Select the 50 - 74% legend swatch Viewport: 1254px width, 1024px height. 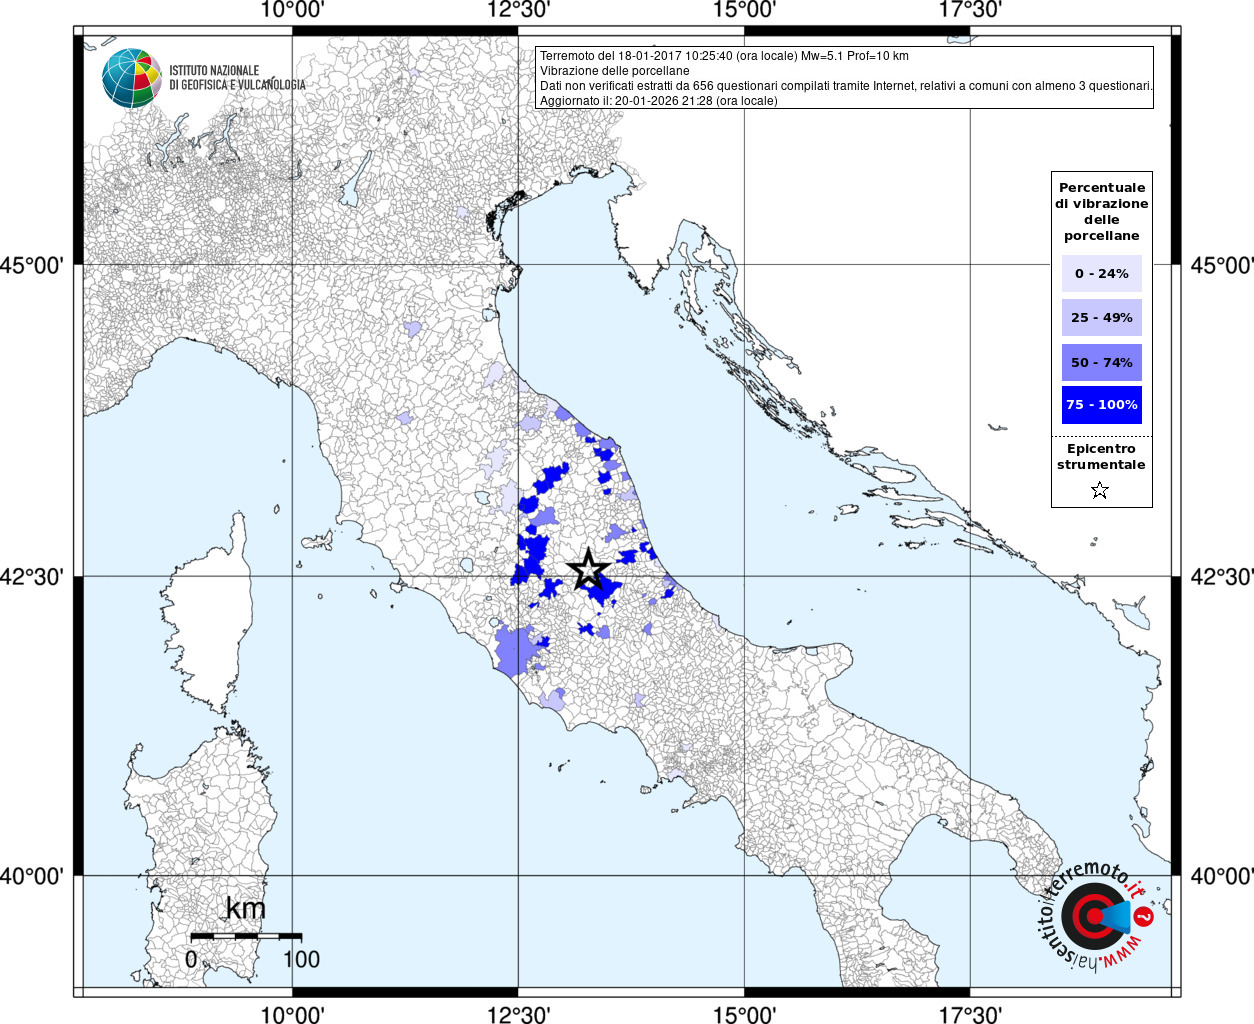point(1101,362)
